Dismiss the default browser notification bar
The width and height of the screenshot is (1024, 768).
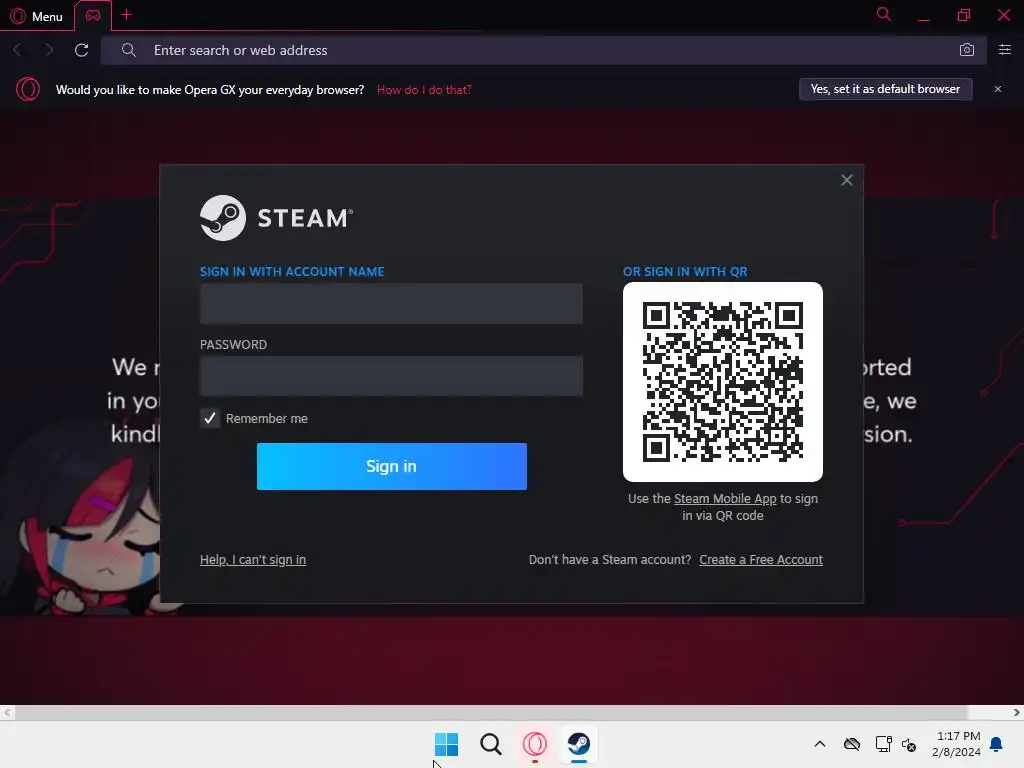pyautogui.click(x=998, y=89)
